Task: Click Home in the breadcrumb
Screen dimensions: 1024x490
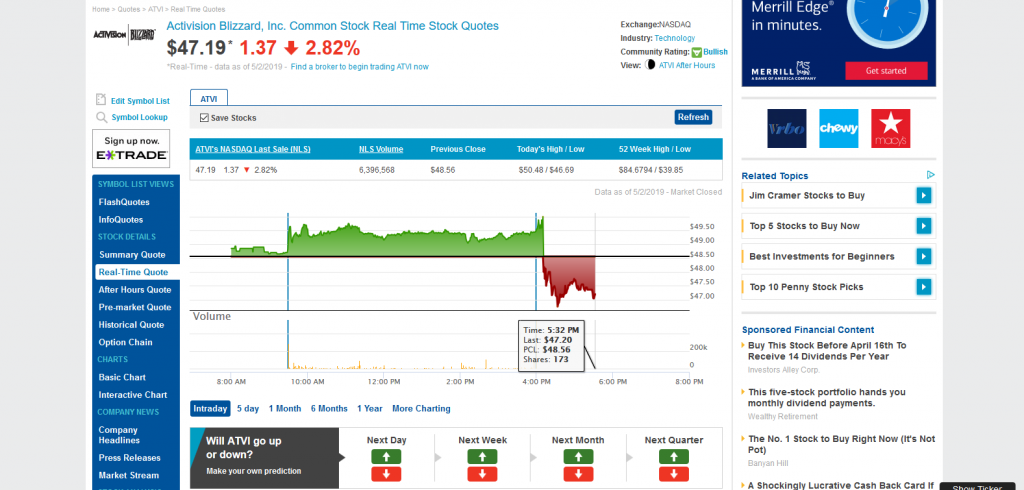Action: click(x=101, y=10)
